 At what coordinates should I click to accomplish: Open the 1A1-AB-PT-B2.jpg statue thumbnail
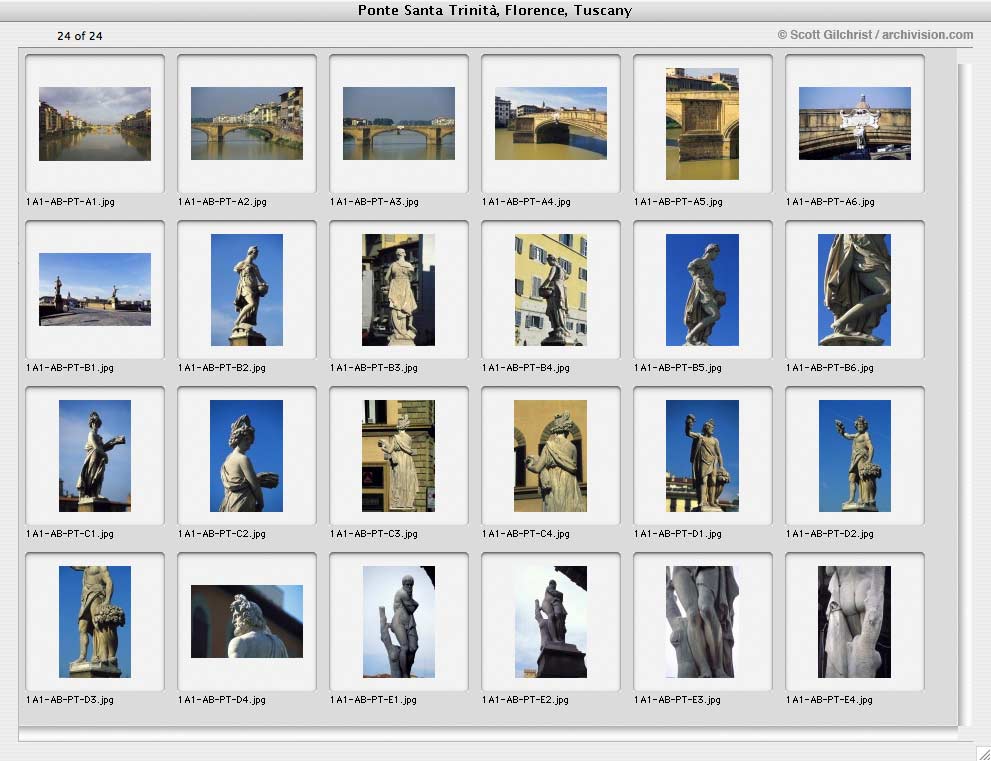click(x=246, y=290)
